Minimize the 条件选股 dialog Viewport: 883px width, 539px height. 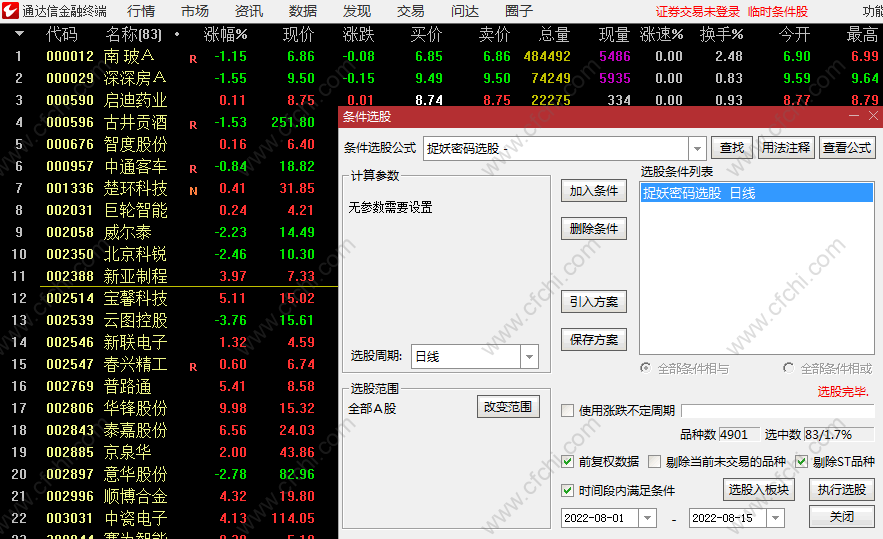tap(854, 115)
